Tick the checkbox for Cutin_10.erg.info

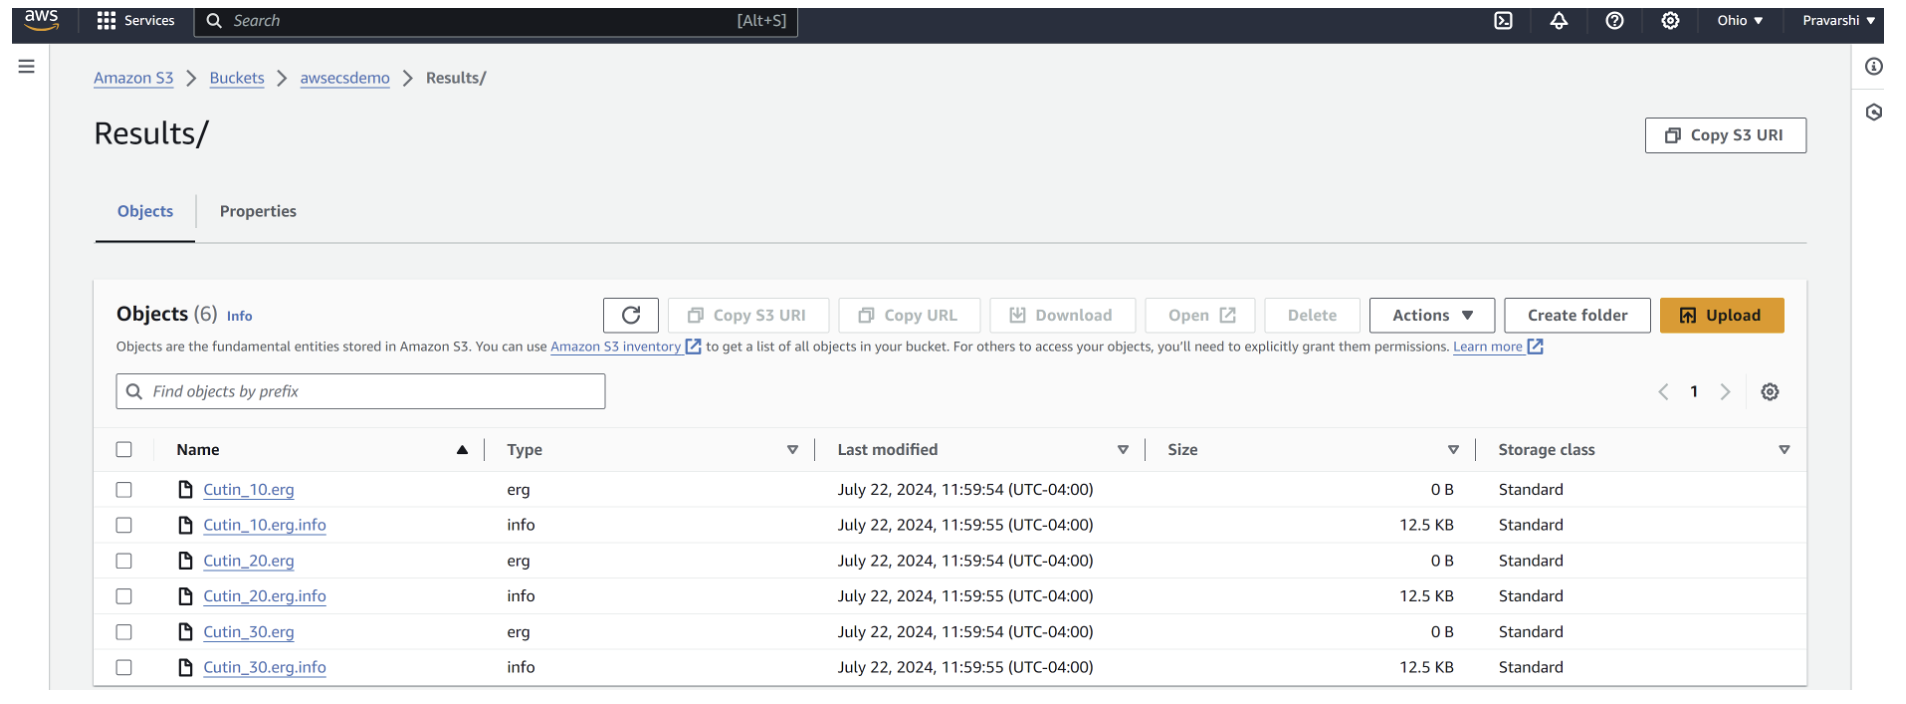coord(124,525)
